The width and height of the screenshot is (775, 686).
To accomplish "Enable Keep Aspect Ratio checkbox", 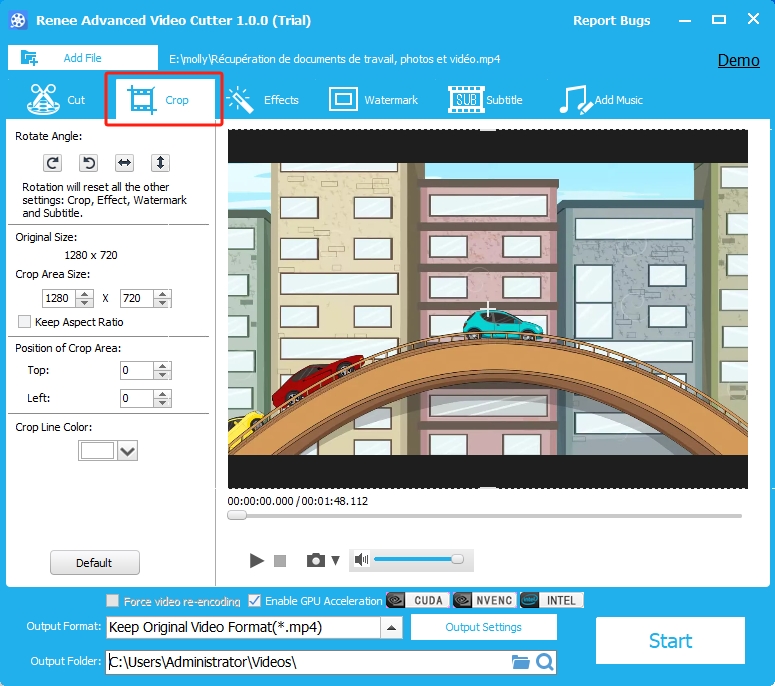I will pos(25,322).
